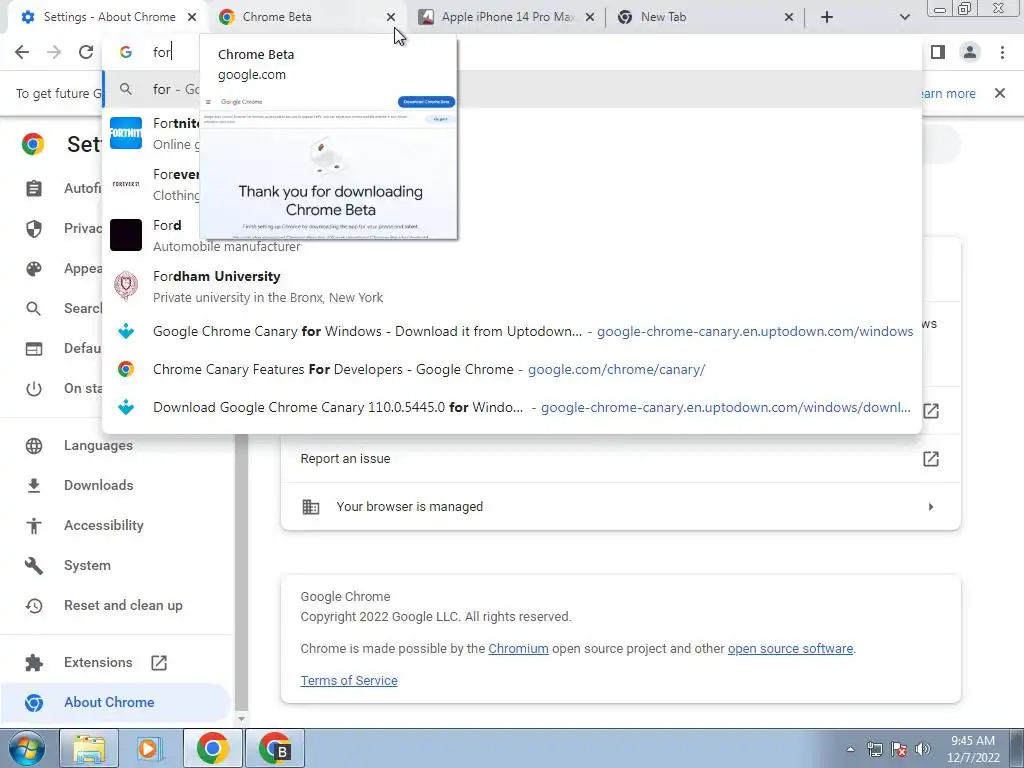Screen dimensions: 1024x768
Task: Click the forward navigation arrow
Action: click(x=54, y=52)
